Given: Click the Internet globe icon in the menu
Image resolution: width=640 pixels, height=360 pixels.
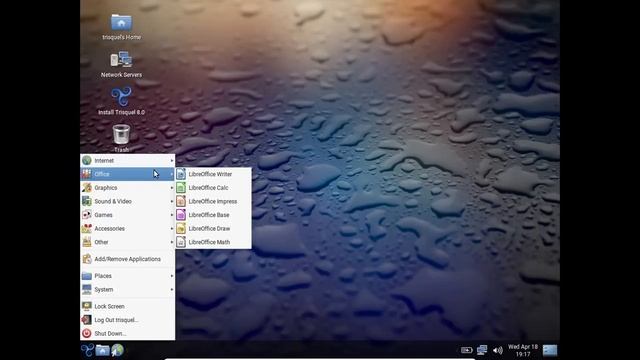Looking at the screenshot, I should coord(87,160).
